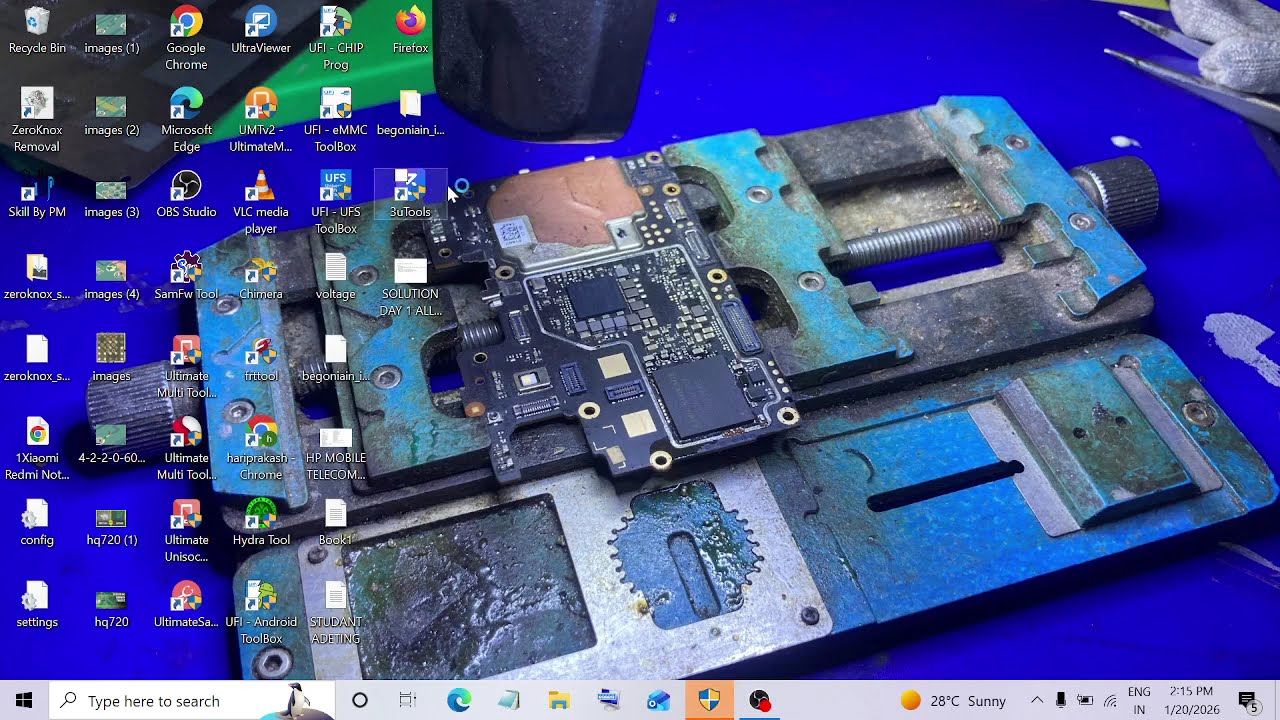Open 1Xiaomi Redmi Not... Chrome file
1280x720 pixels.
pos(37,448)
